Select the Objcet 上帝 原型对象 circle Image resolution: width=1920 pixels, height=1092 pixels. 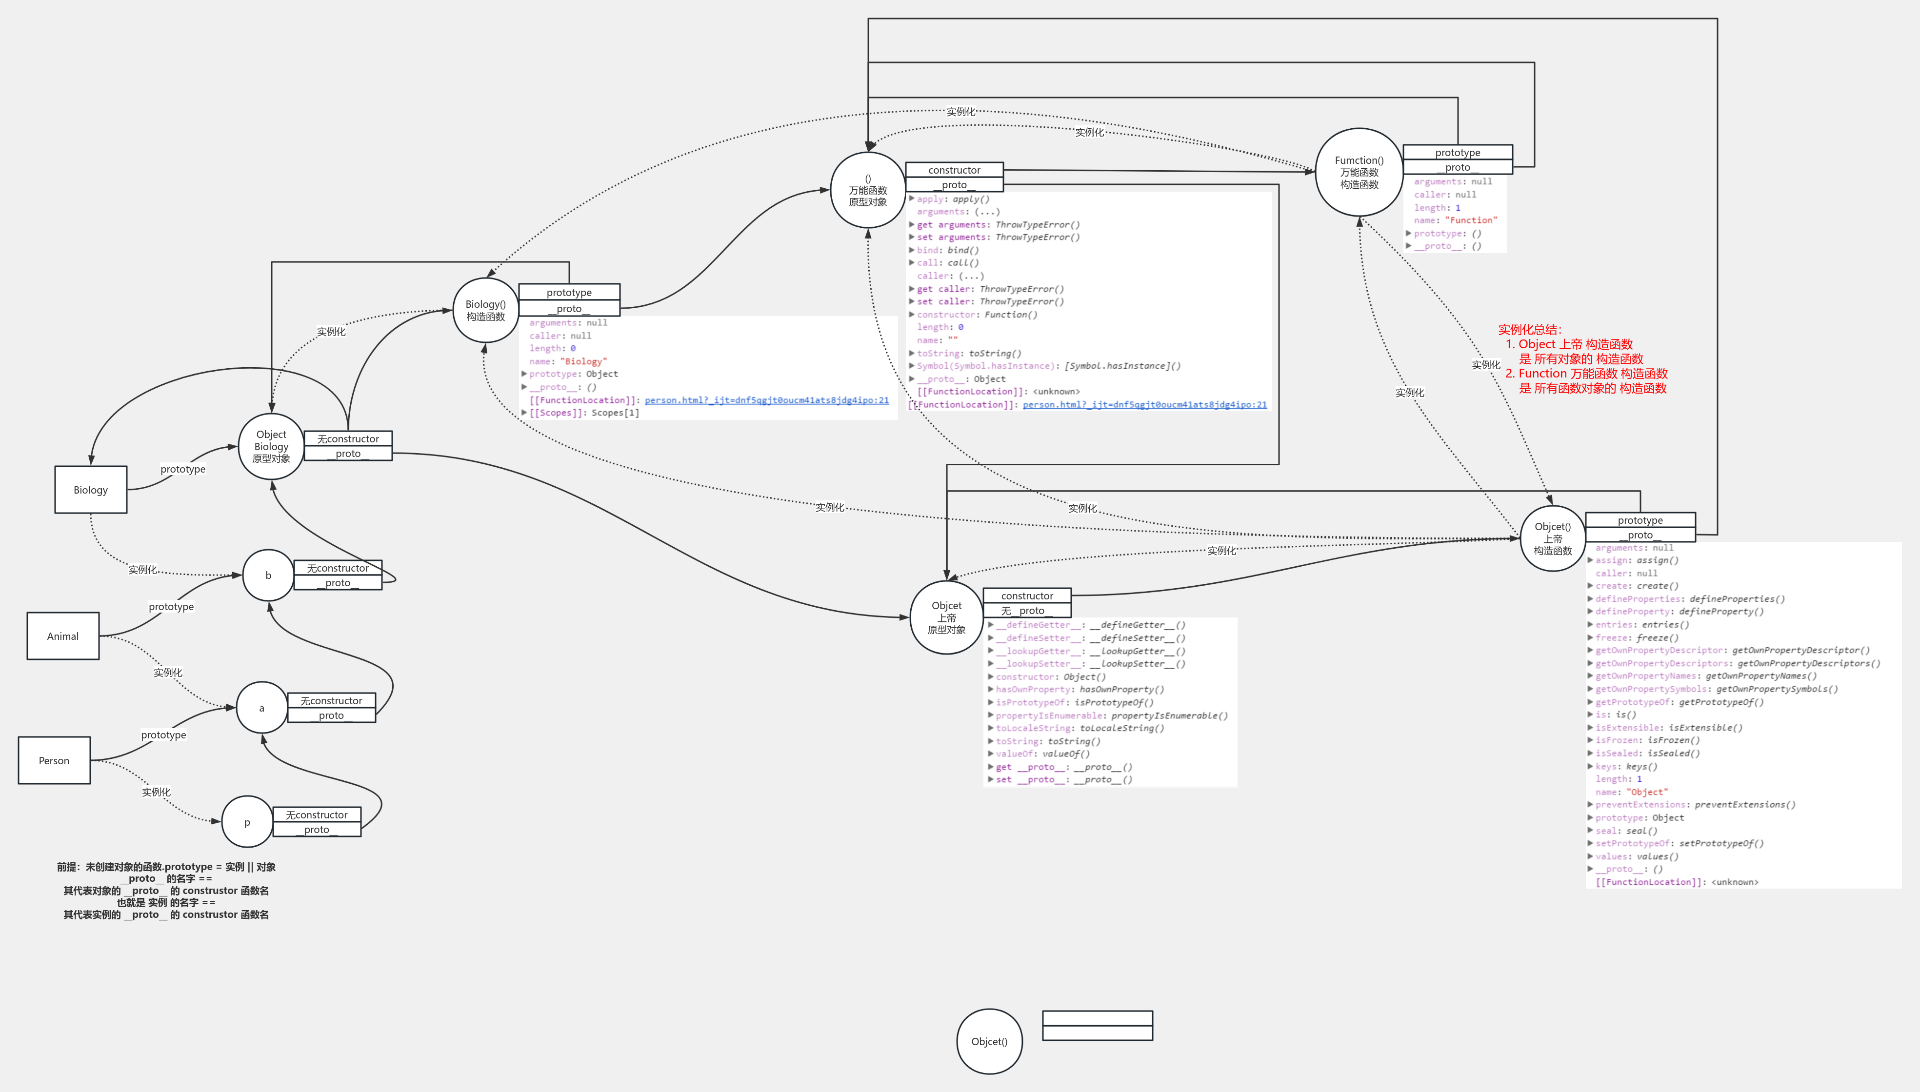pyautogui.click(x=946, y=617)
